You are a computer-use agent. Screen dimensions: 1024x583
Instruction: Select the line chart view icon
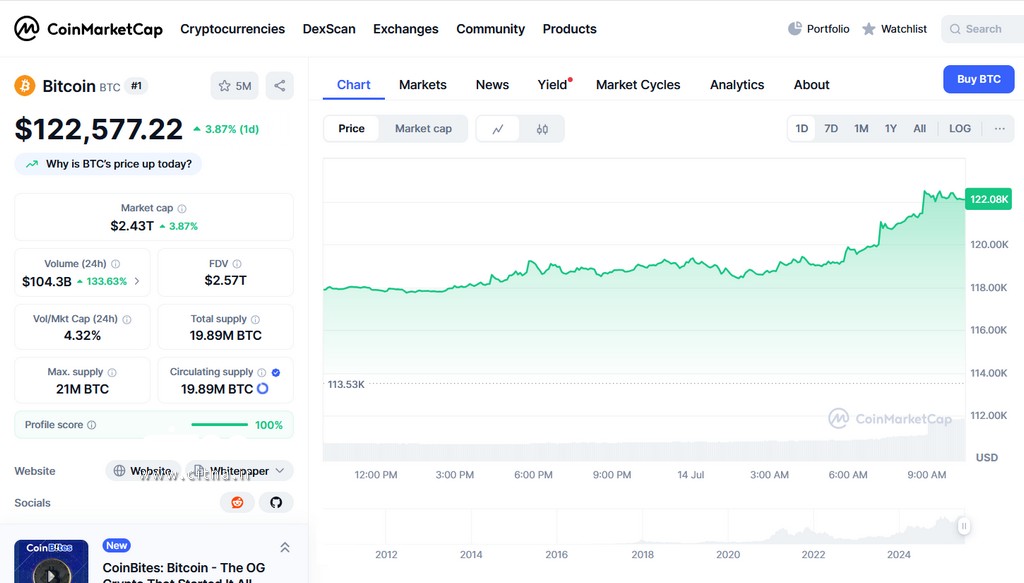pos(498,129)
